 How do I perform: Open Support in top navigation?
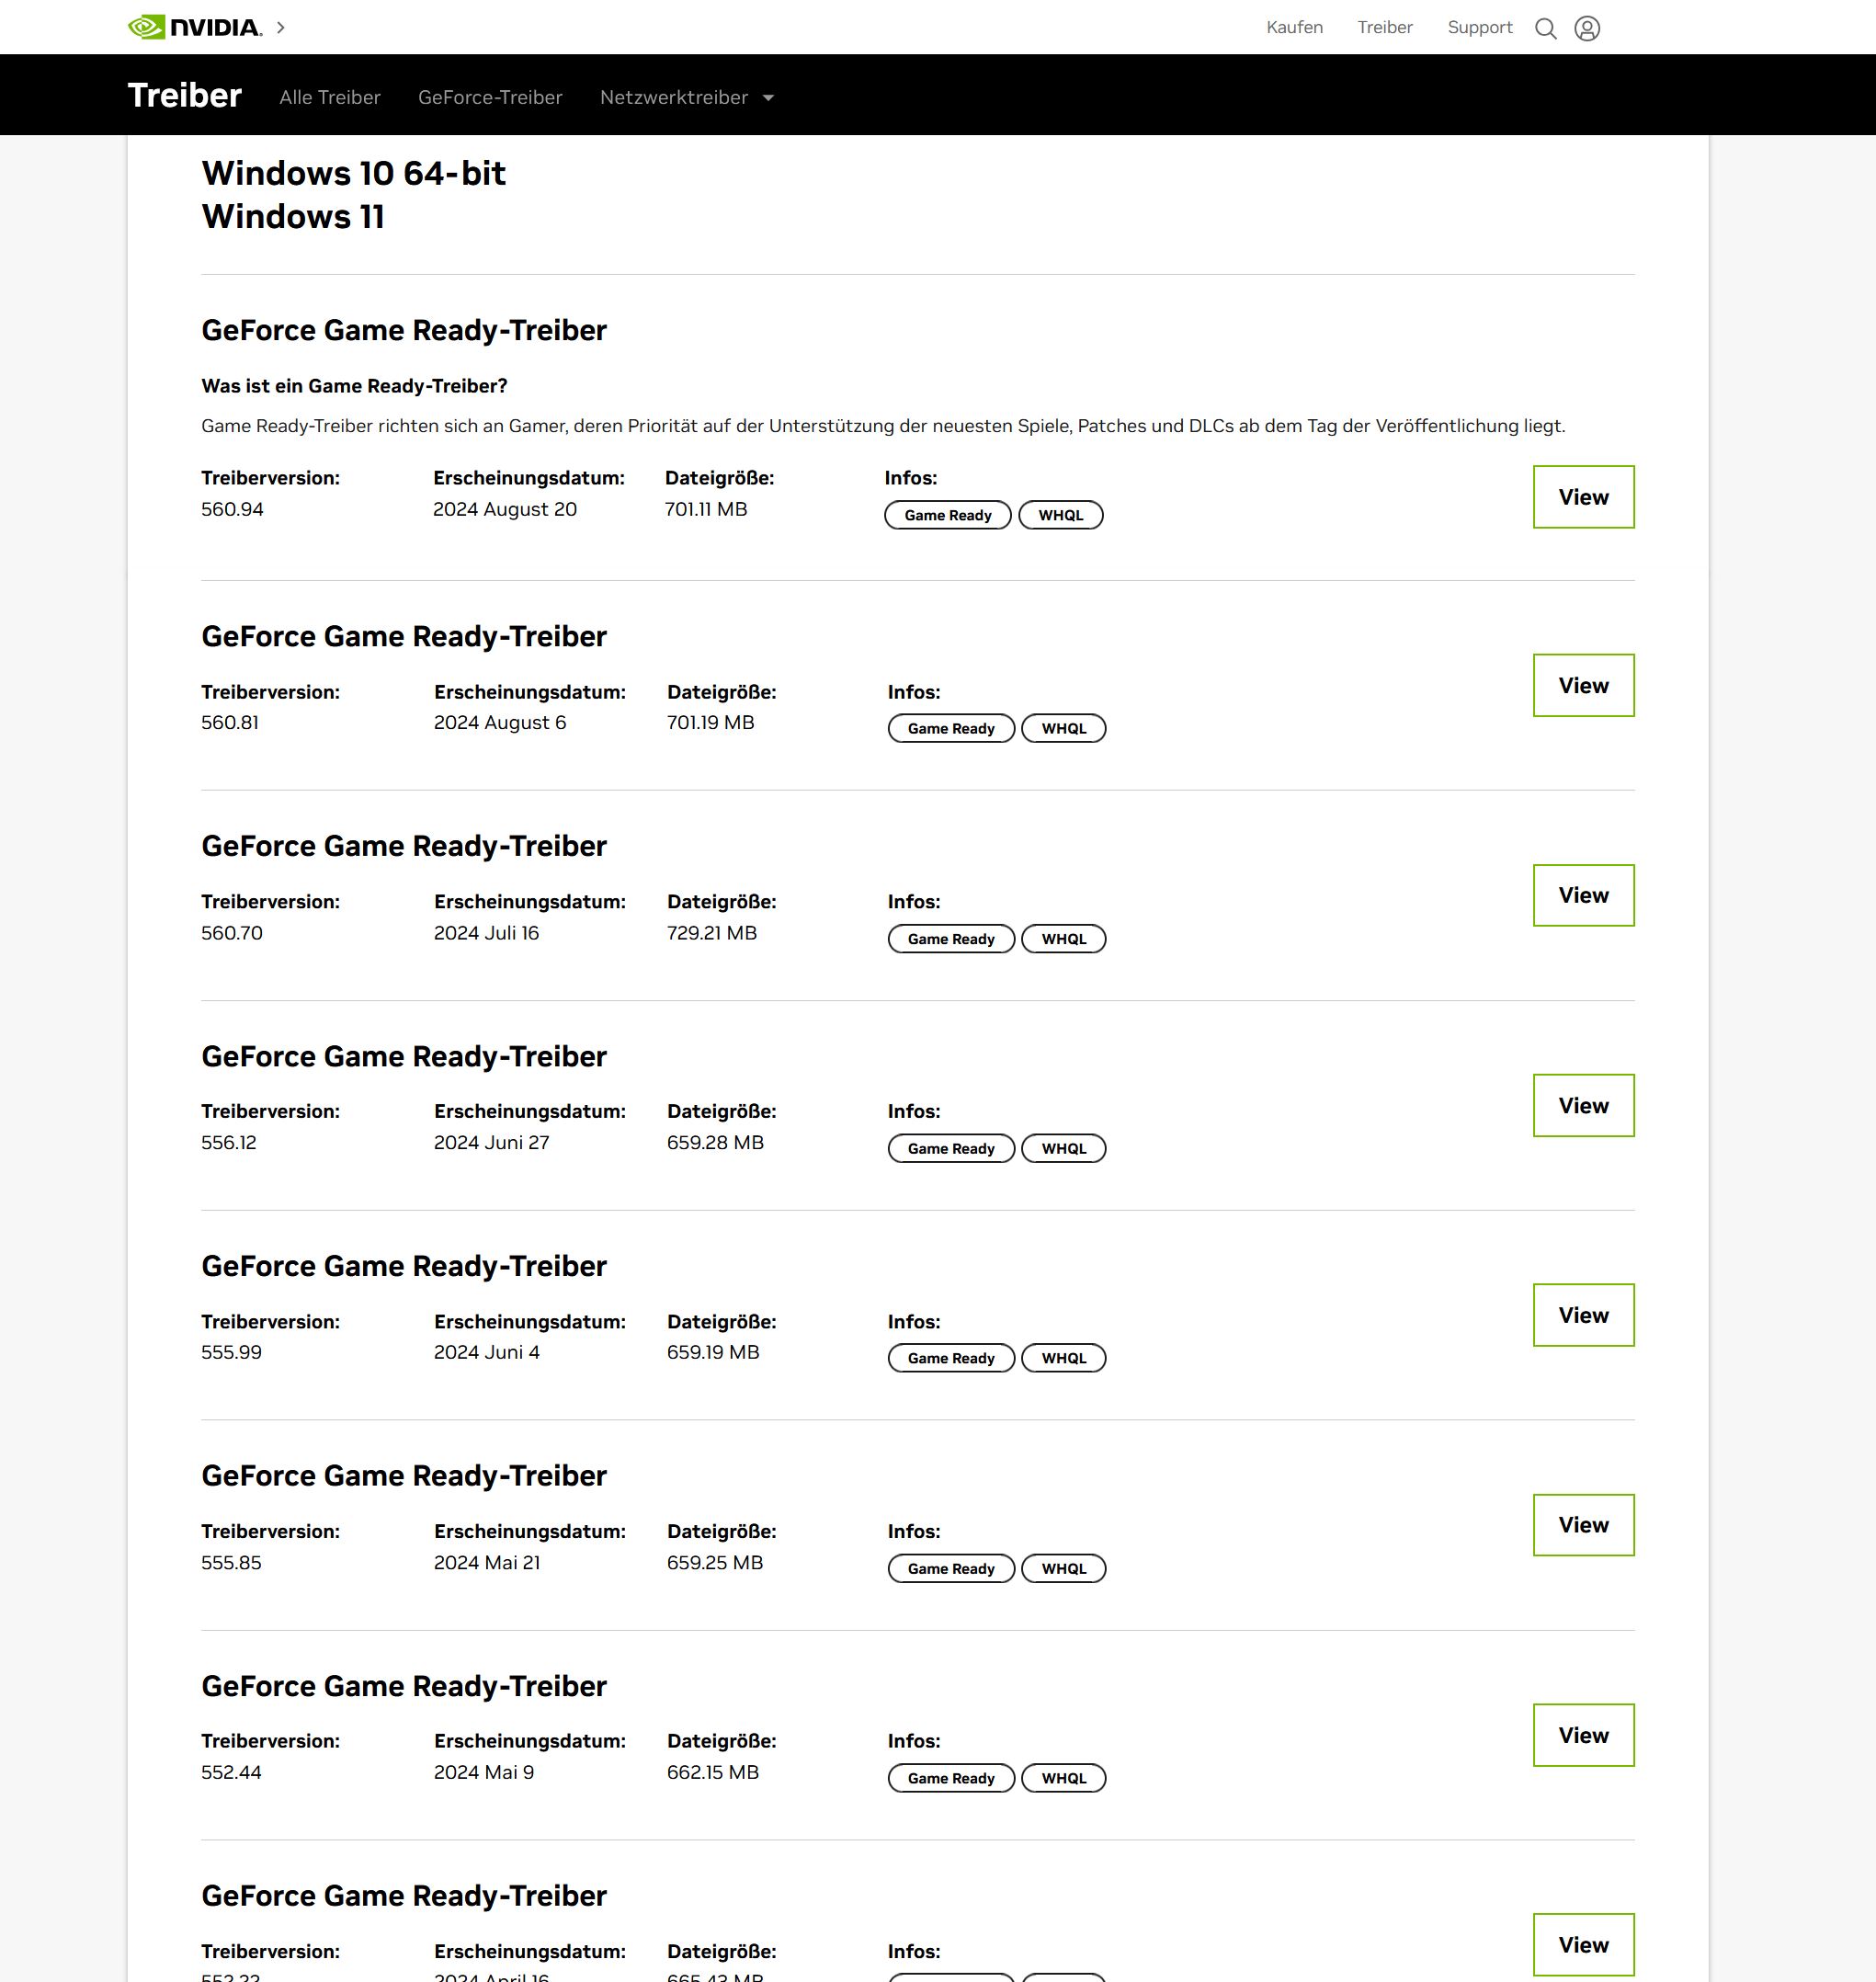click(1479, 27)
